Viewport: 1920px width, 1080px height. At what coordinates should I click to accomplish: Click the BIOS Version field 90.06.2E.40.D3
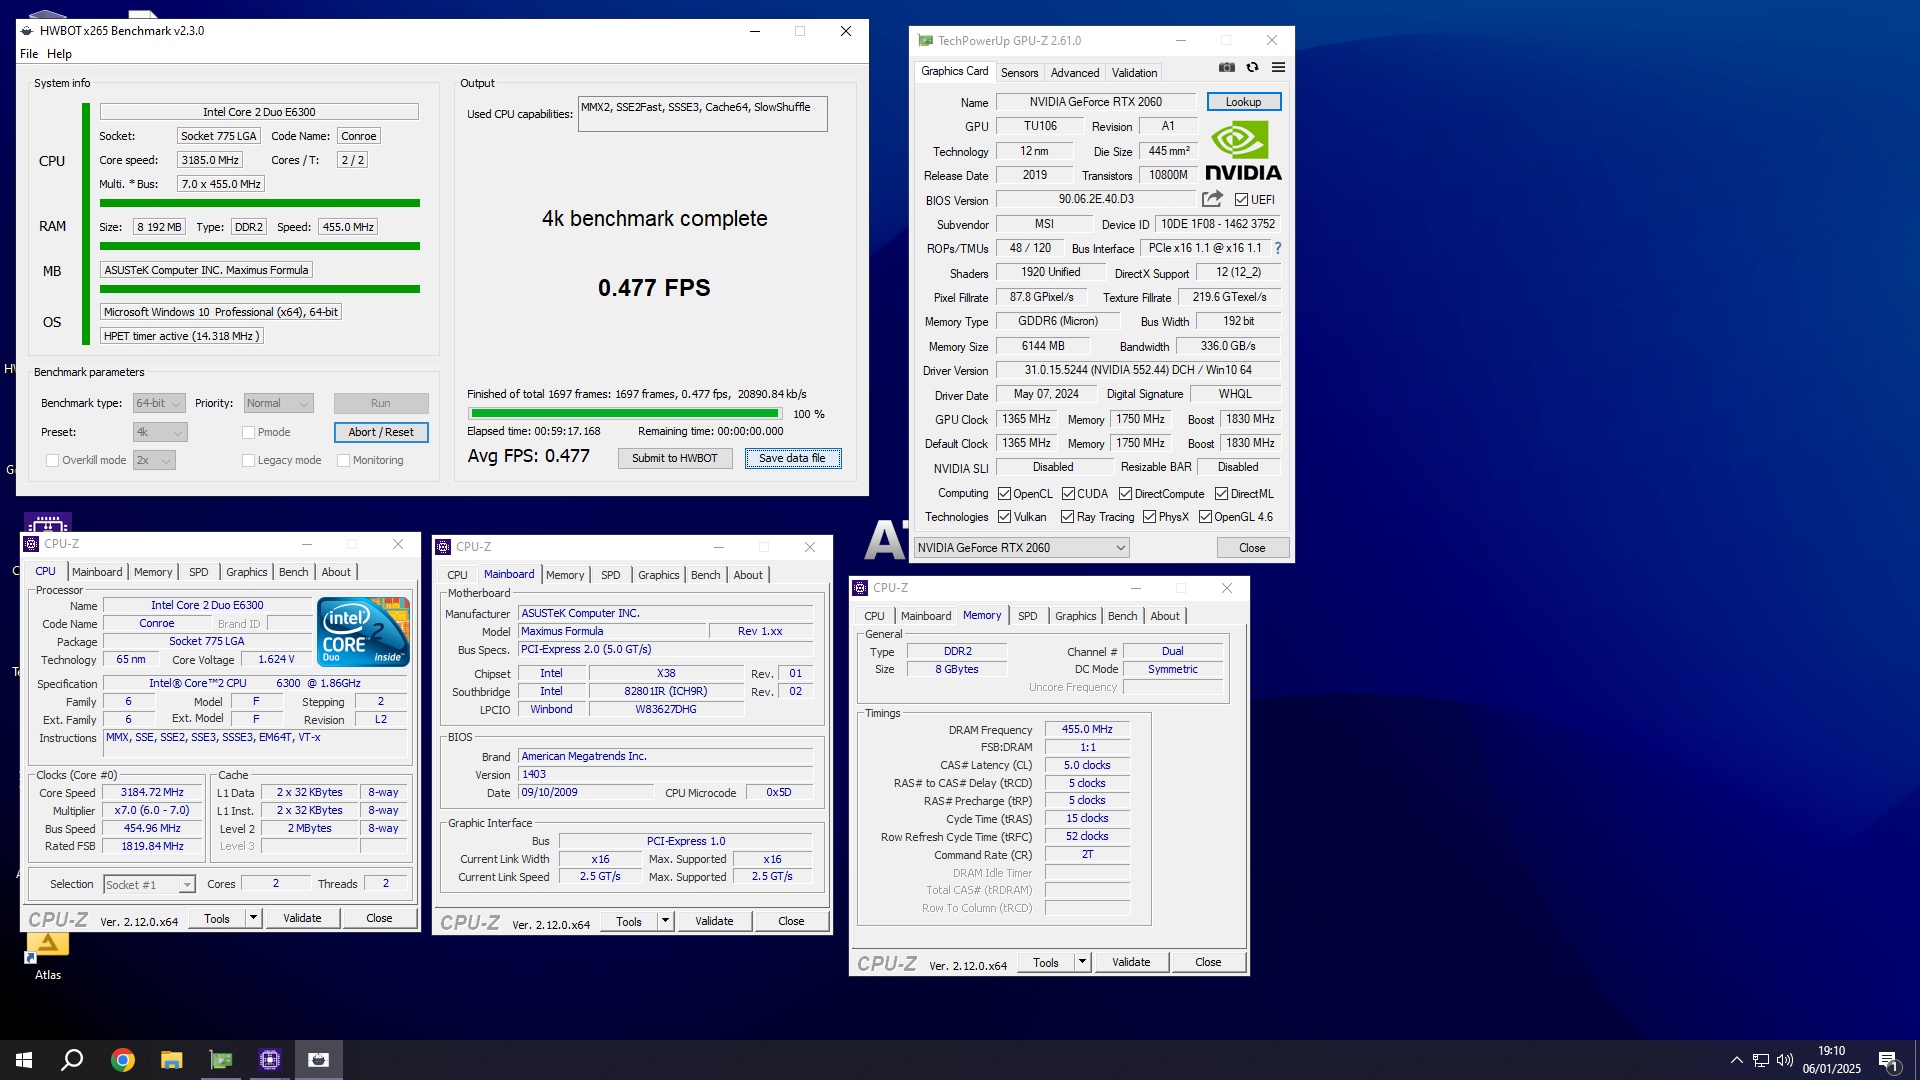[1096, 199]
